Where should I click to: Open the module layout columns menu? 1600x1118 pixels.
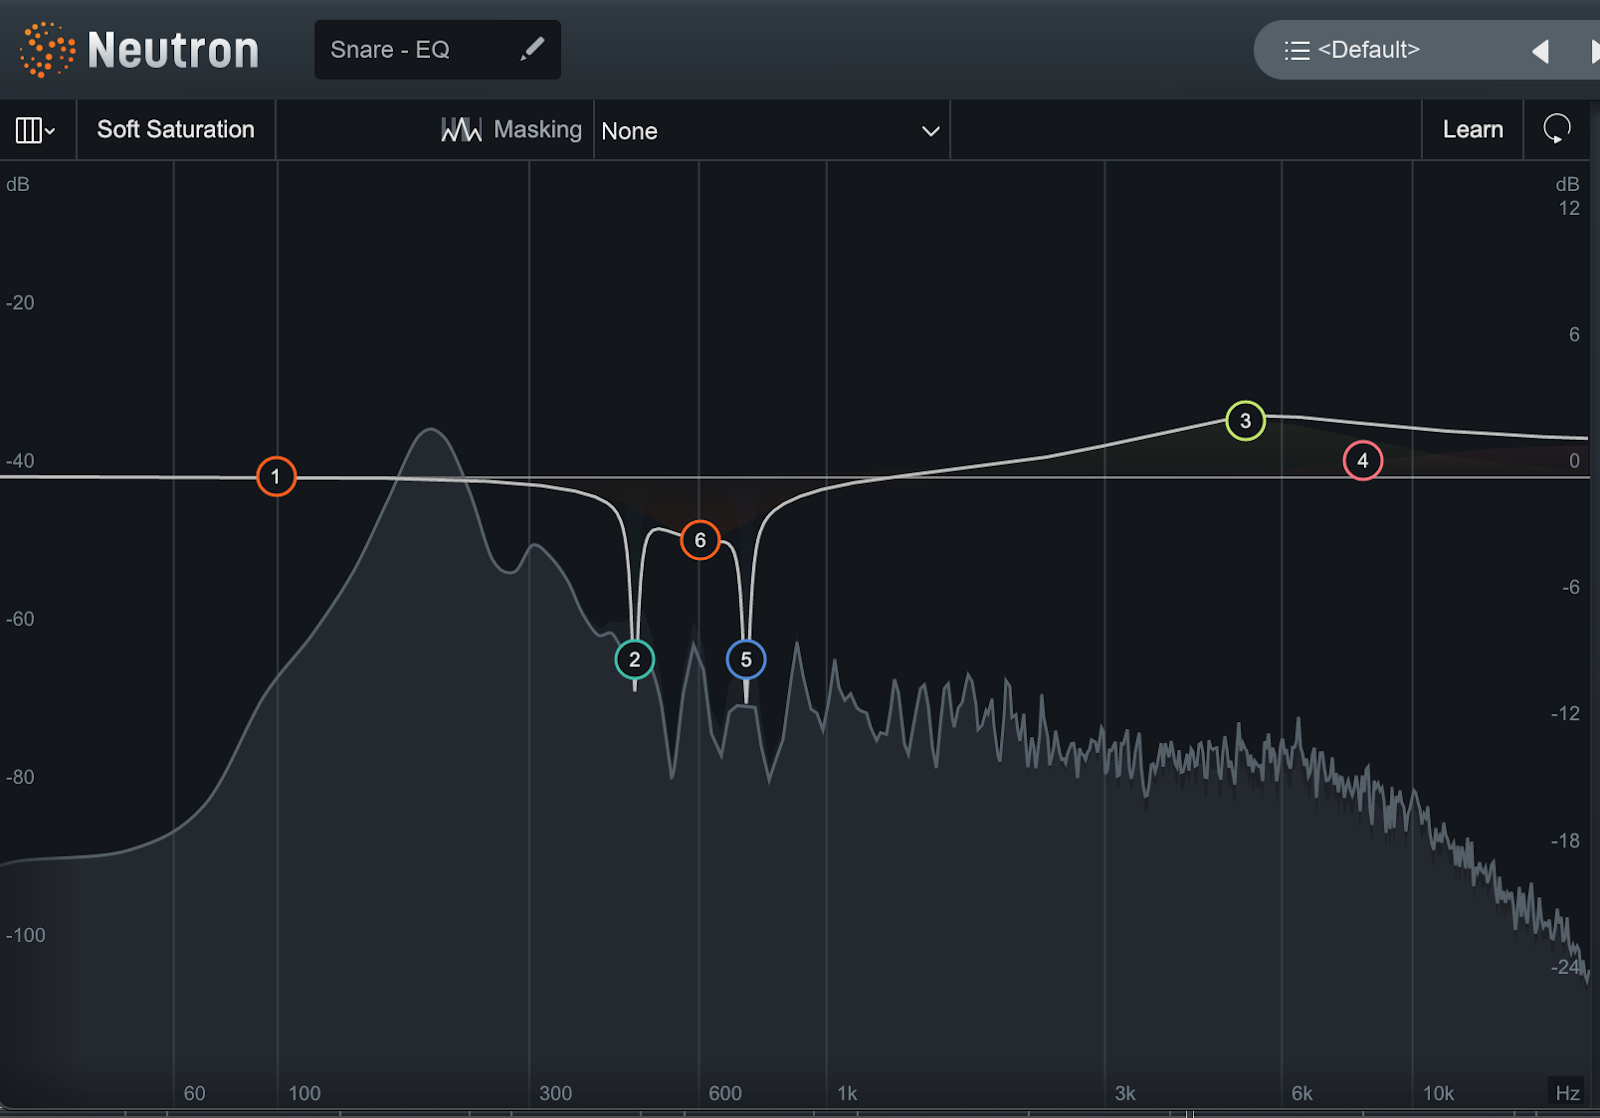click(x=35, y=130)
